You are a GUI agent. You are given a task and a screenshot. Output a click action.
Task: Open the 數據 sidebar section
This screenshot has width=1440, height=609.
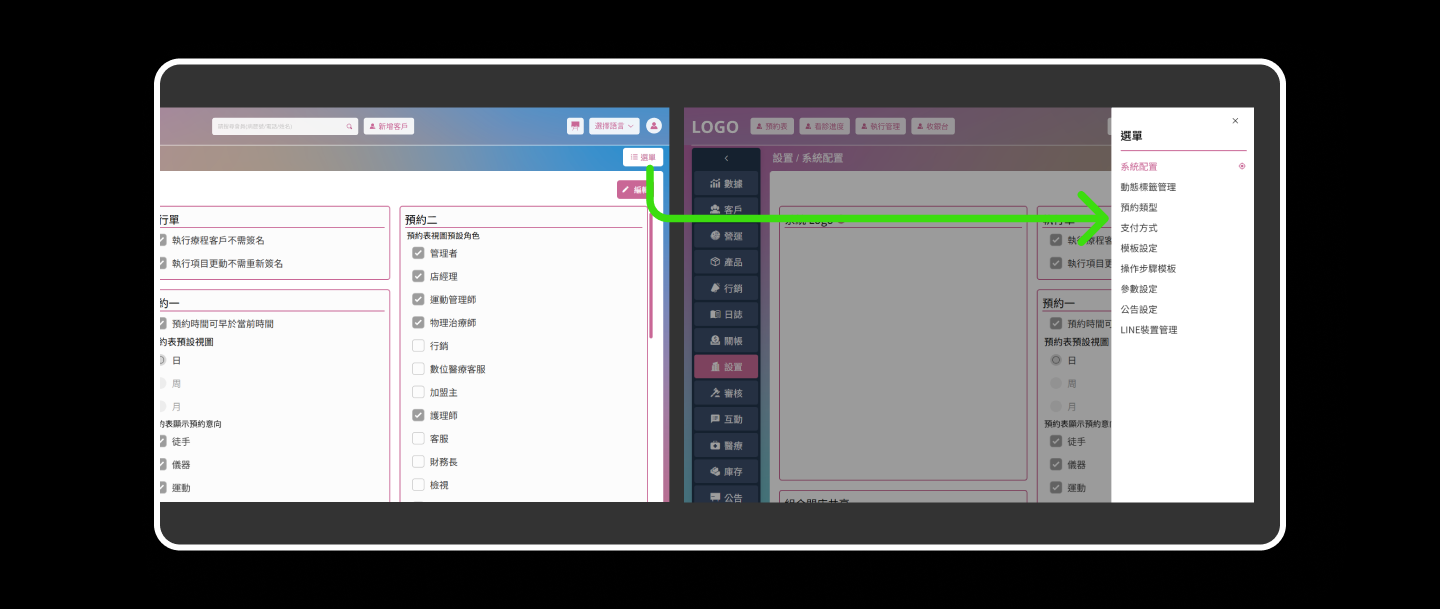coord(726,184)
